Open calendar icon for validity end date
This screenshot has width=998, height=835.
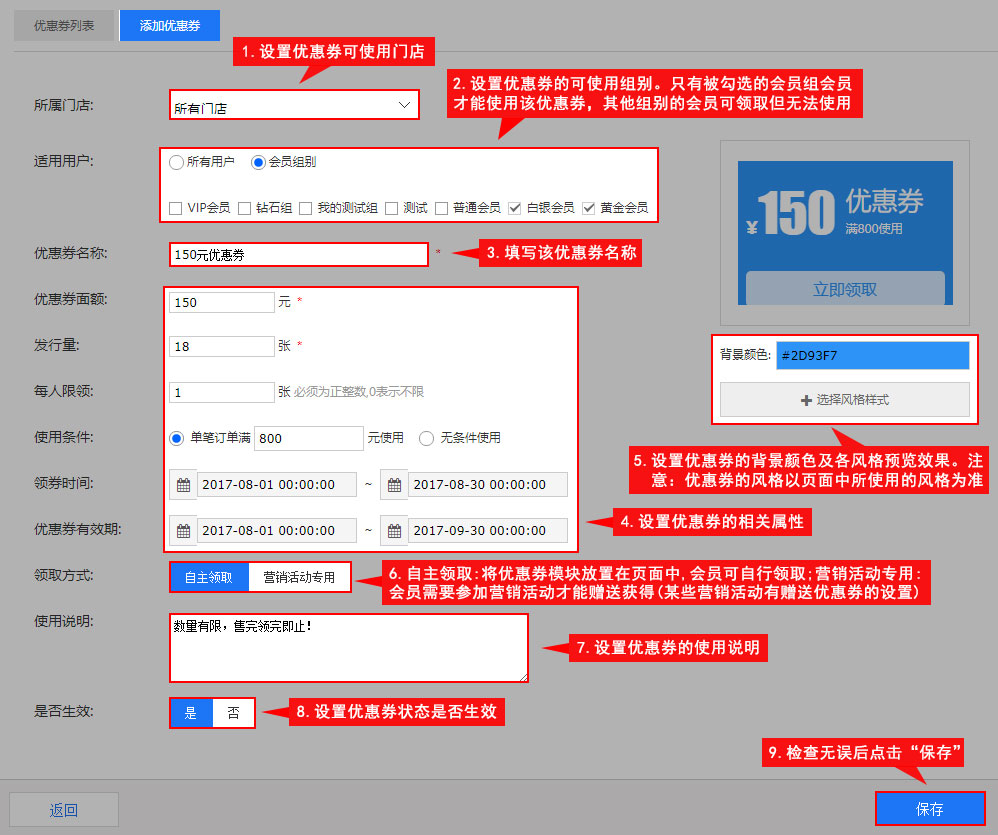(395, 531)
